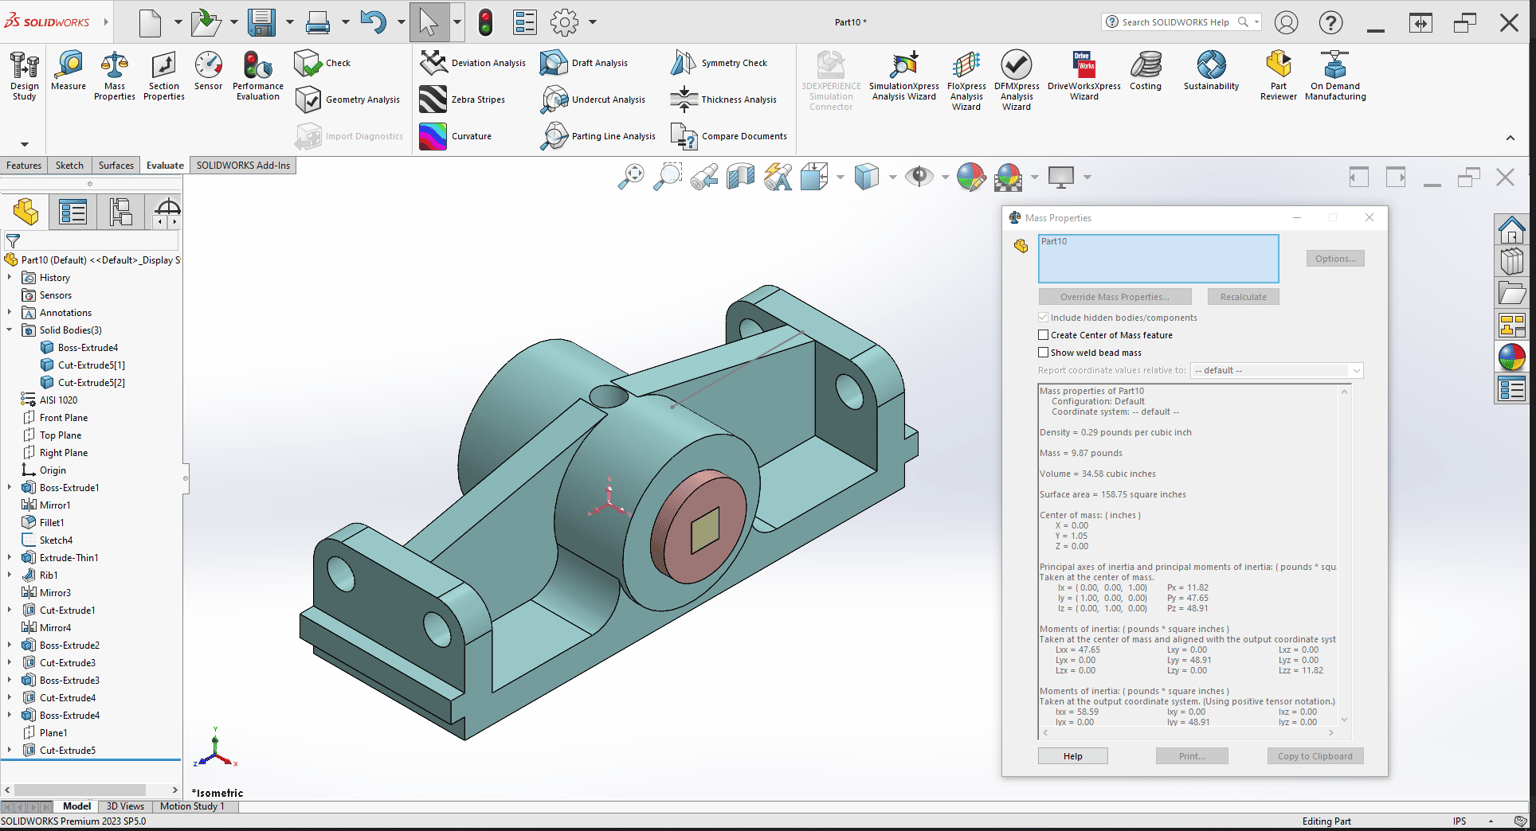Open the Edit Appearance color sphere
The height and width of the screenshot is (831, 1536).
[x=970, y=178]
